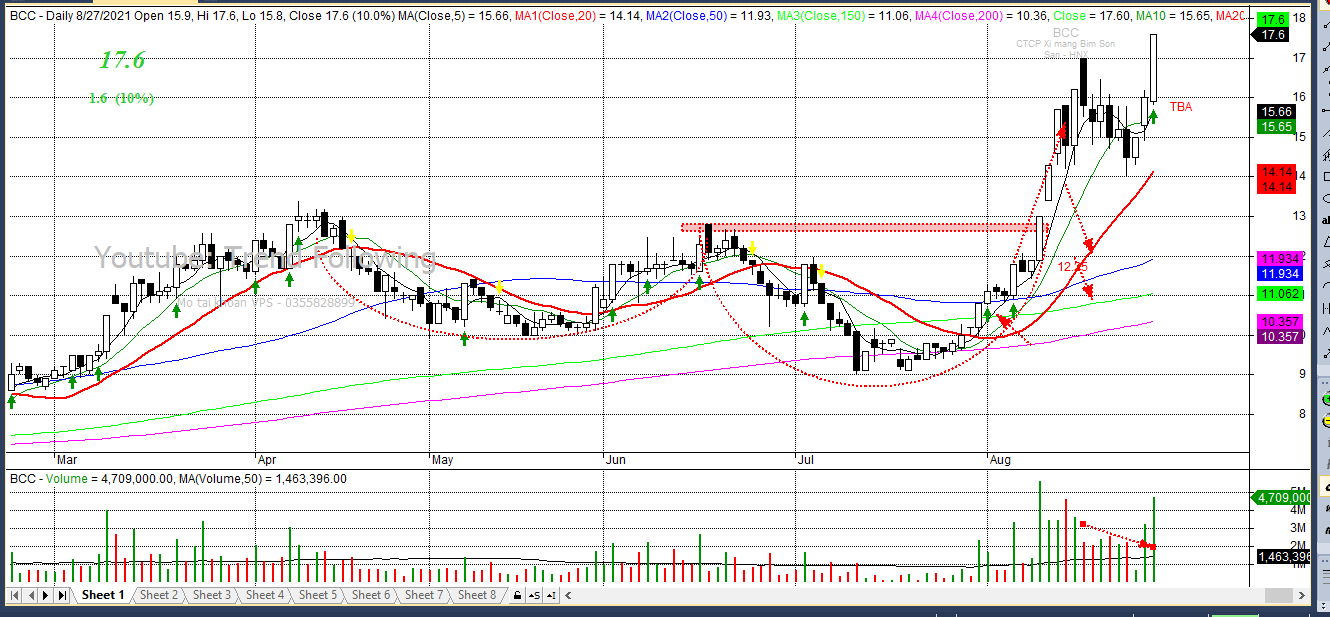The width and height of the screenshot is (1330, 617).
Task: Open the Sheet 5 tab
Action: 317,595
